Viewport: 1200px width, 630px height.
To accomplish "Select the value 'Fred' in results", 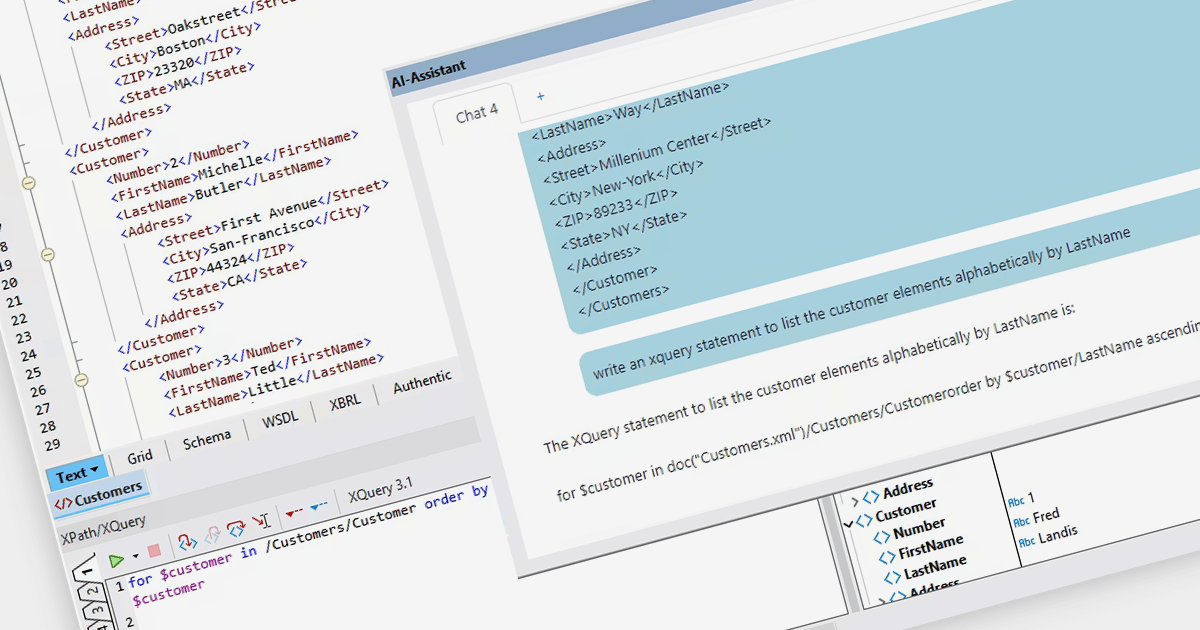I will click(1046, 516).
